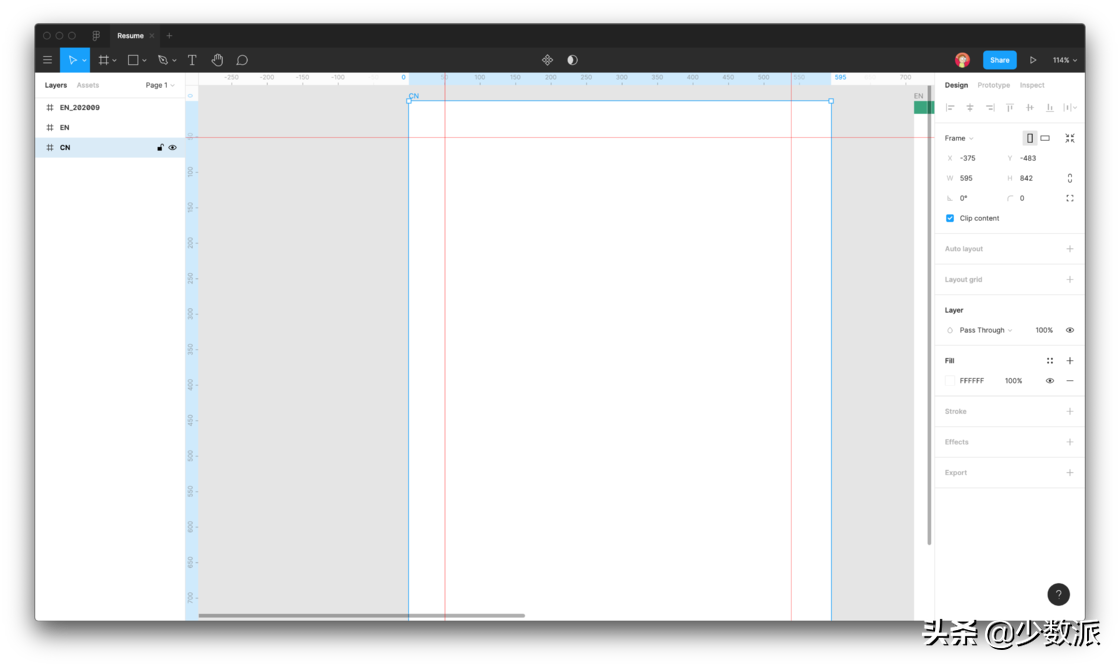1120x667 pixels.
Task: Select the Comment tool
Action: point(242,60)
